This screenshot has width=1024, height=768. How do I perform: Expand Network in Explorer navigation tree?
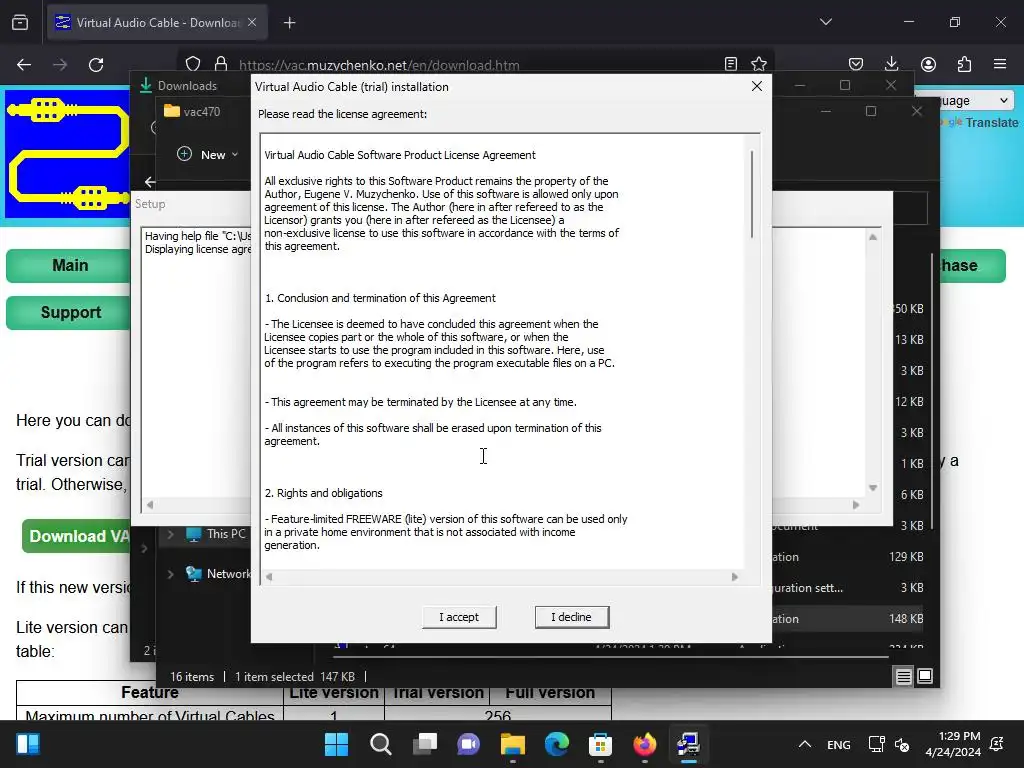pos(170,574)
